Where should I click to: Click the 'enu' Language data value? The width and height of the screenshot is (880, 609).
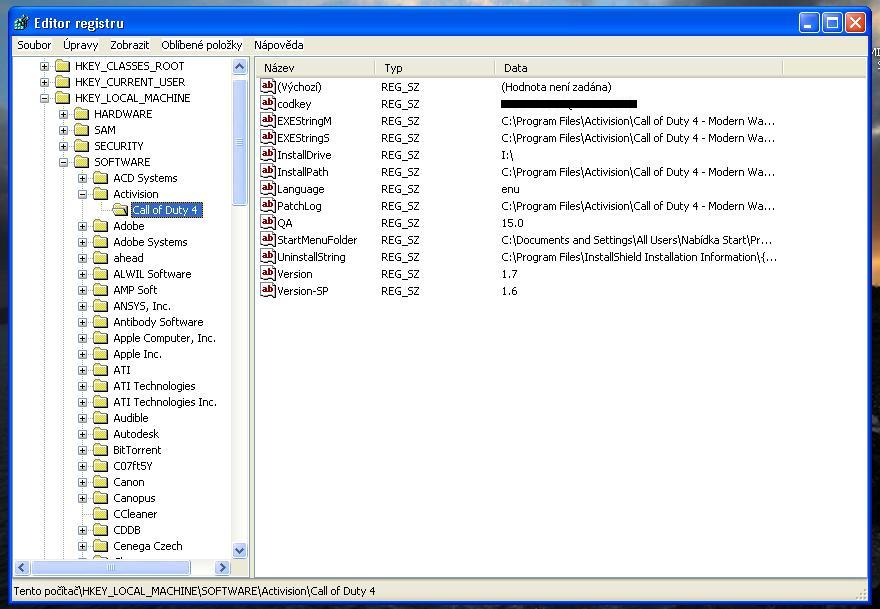pyautogui.click(x=510, y=189)
